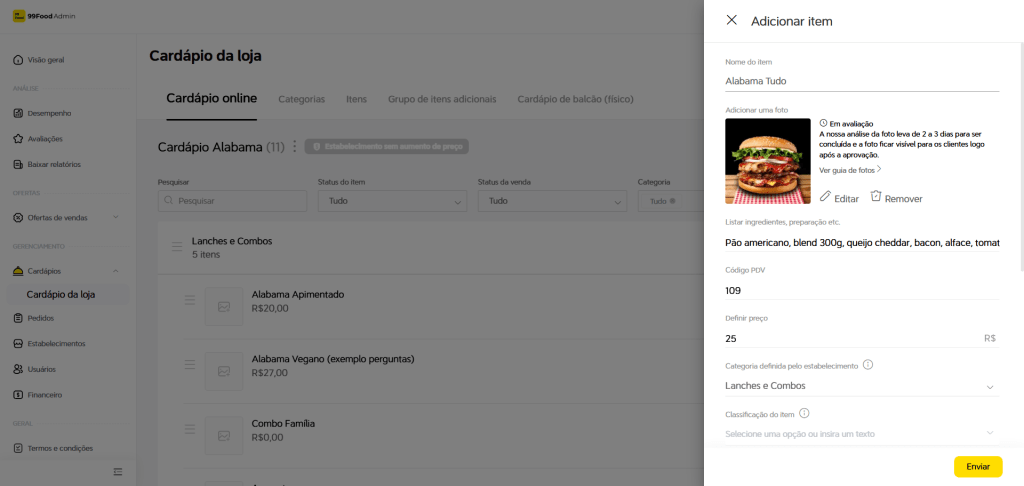This screenshot has width=1024, height=486.
Task: Click the 99Food Admin logo
Action: (x=18, y=16)
